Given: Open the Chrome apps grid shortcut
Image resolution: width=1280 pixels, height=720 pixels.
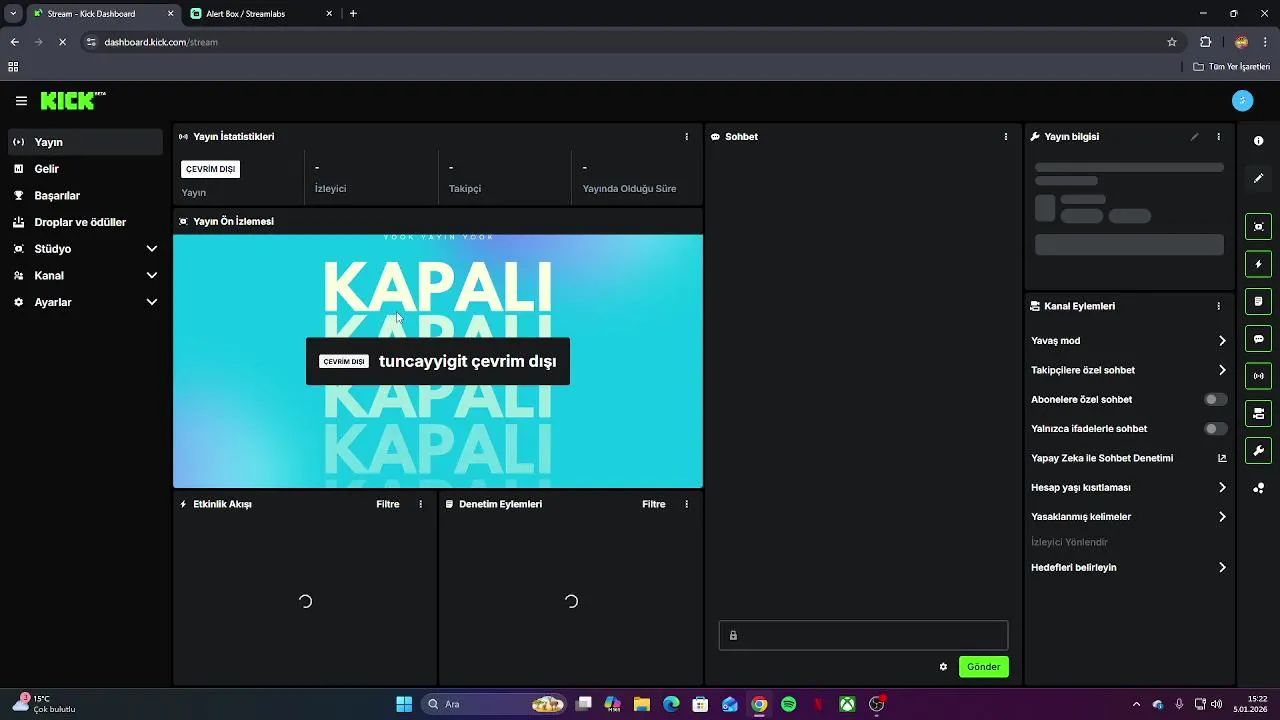Looking at the screenshot, I should pyautogui.click(x=13, y=67).
